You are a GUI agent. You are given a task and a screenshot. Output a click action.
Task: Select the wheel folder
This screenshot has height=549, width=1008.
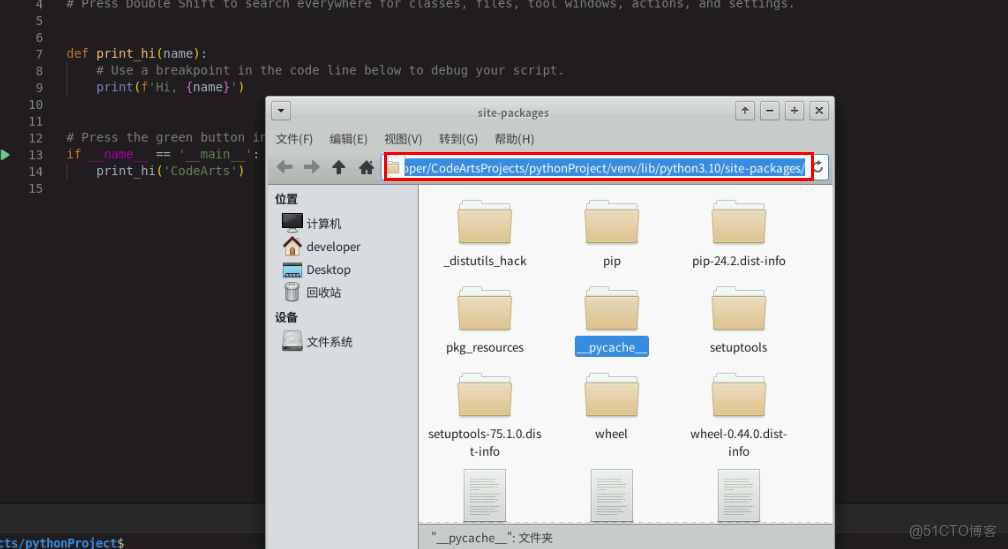click(611, 407)
